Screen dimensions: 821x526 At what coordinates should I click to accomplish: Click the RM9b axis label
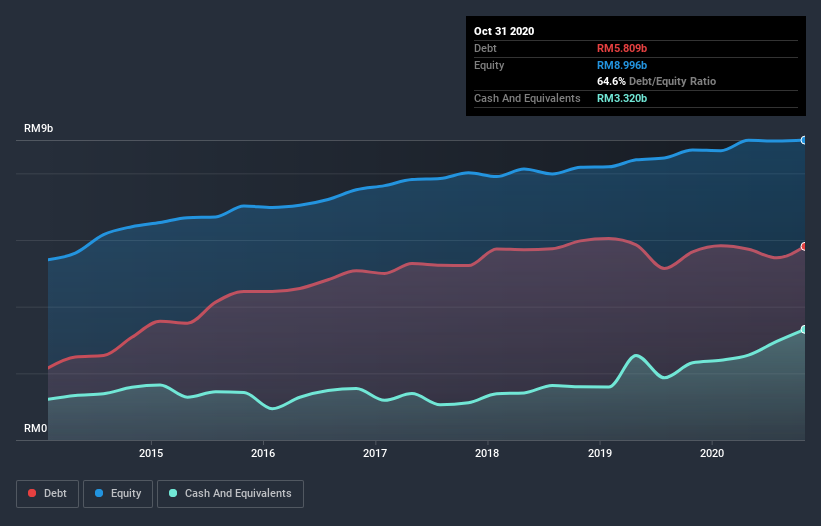click(x=38, y=128)
